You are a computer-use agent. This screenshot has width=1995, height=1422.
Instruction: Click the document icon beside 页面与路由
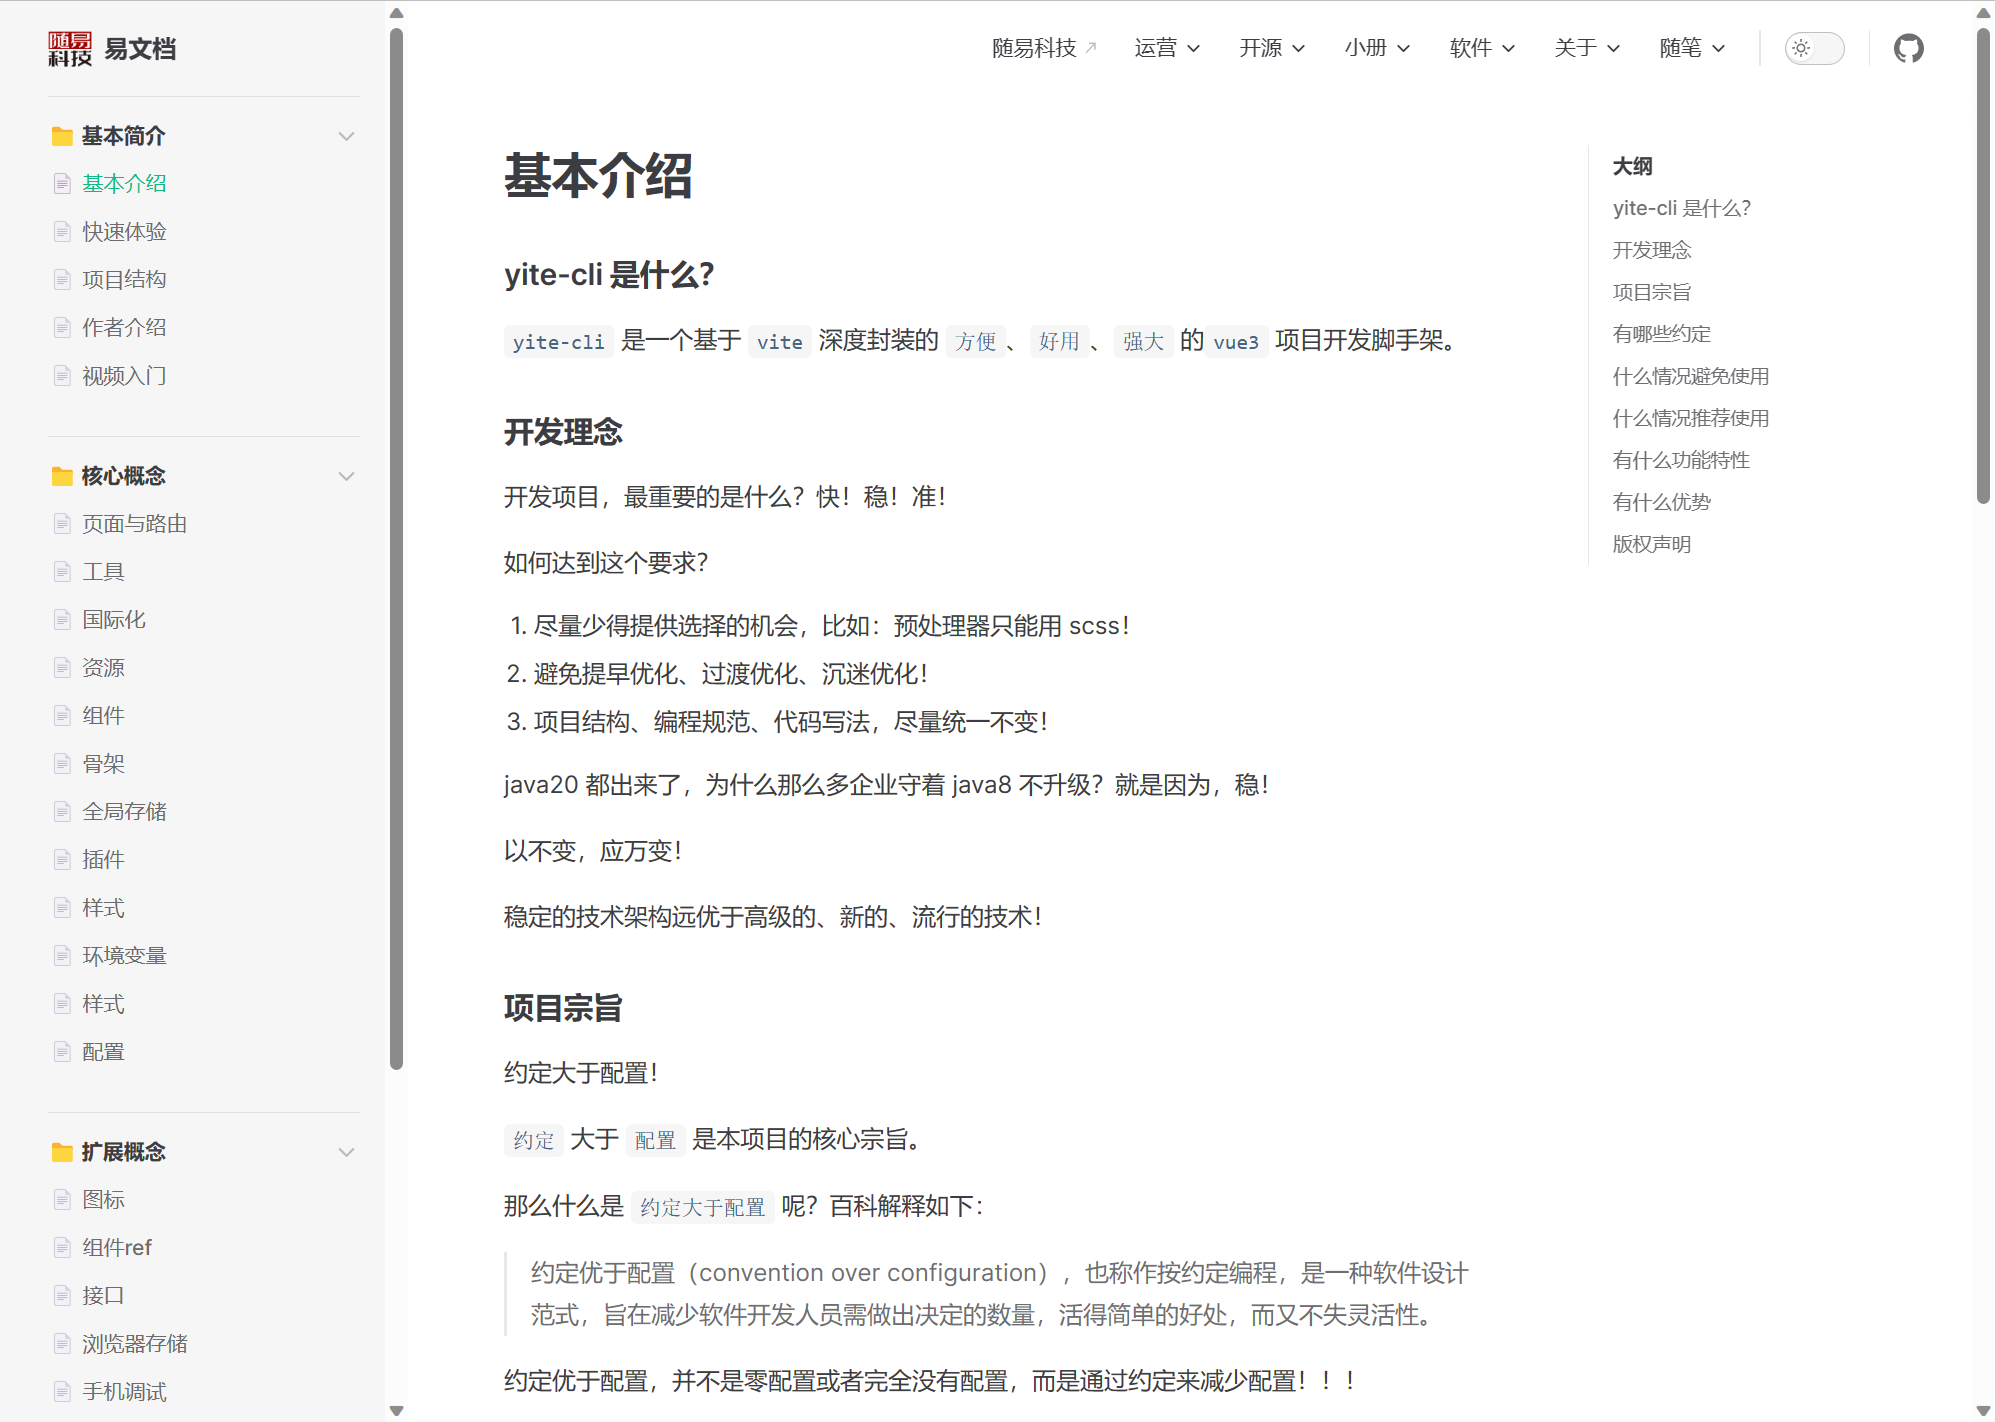click(x=62, y=524)
